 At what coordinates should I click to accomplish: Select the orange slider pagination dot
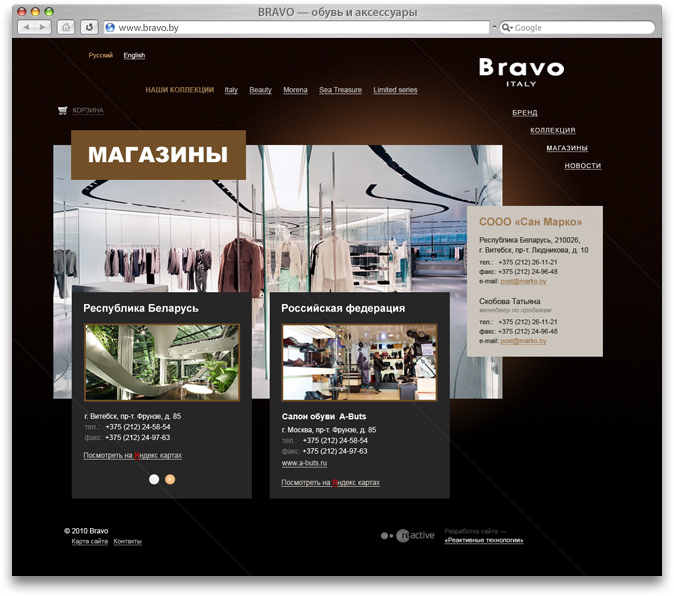coord(170,480)
